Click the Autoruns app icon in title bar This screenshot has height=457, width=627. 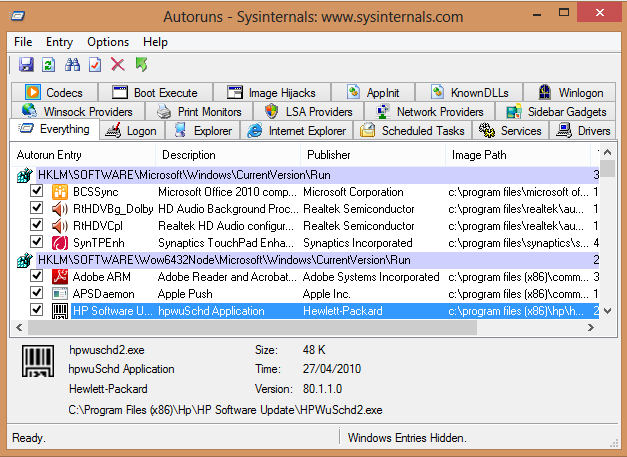(18, 16)
